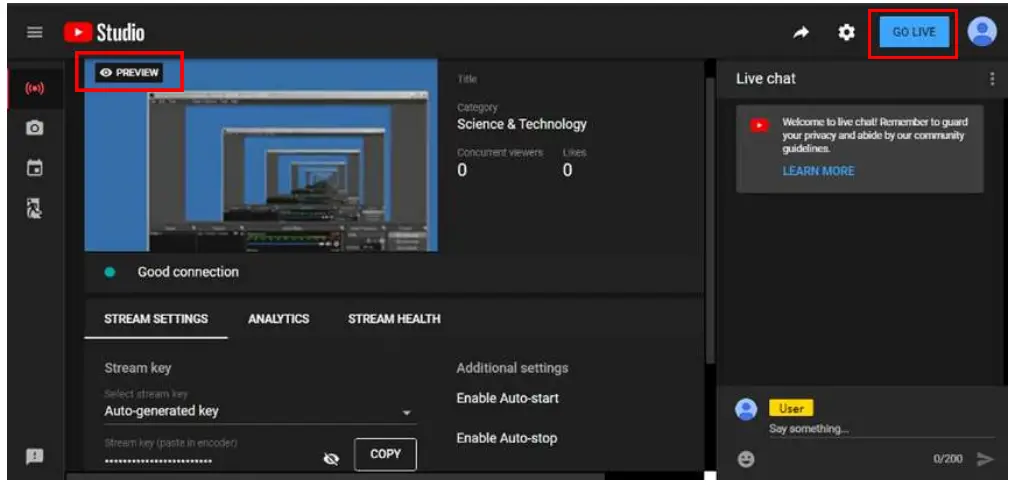Click the exit-studio icon in the sidebar
This screenshot has height=482, width=1017.
click(34, 208)
